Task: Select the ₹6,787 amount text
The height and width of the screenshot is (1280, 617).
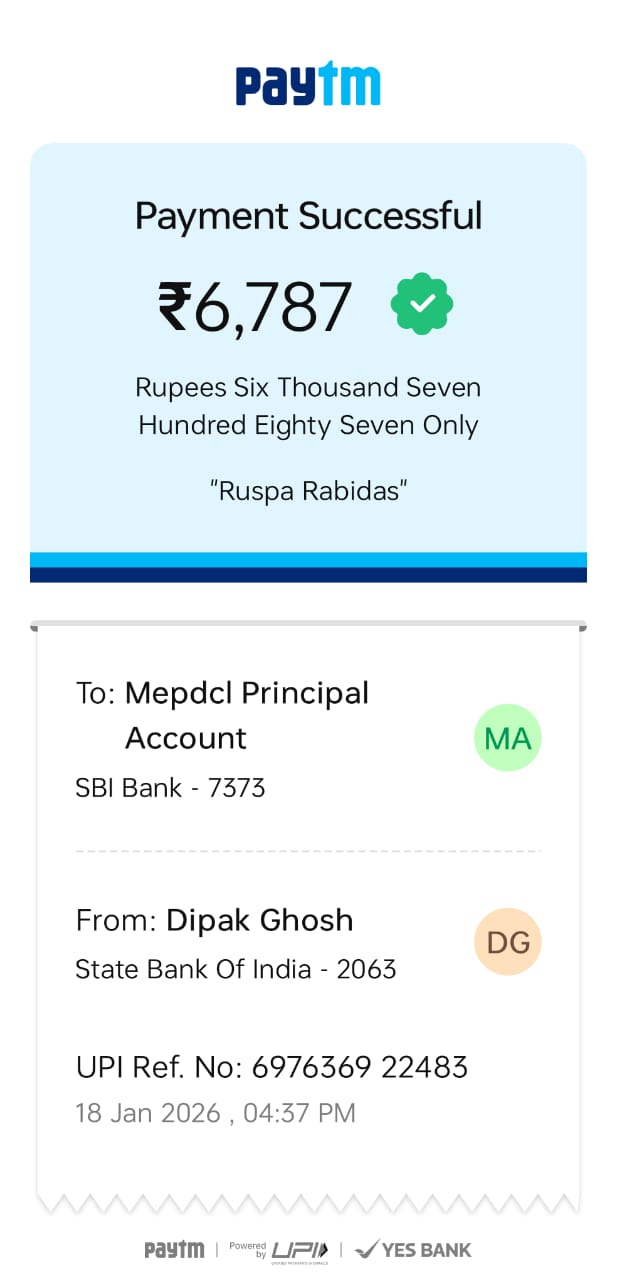Action: (255, 306)
